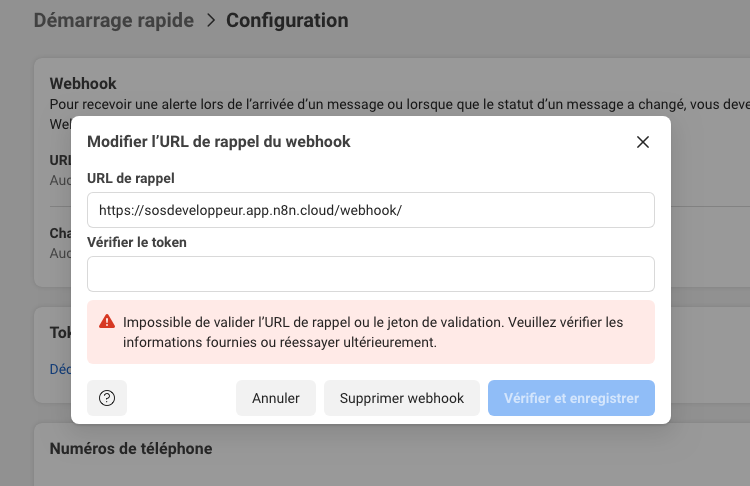Image resolution: width=750 pixels, height=486 pixels.
Task: Click the validation error message text
Action: (372, 332)
